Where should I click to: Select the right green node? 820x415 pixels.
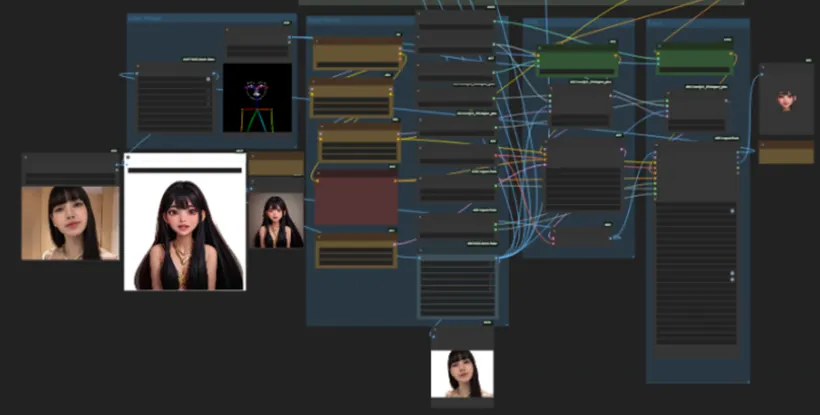pyautogui.click(x=696, y=59)
